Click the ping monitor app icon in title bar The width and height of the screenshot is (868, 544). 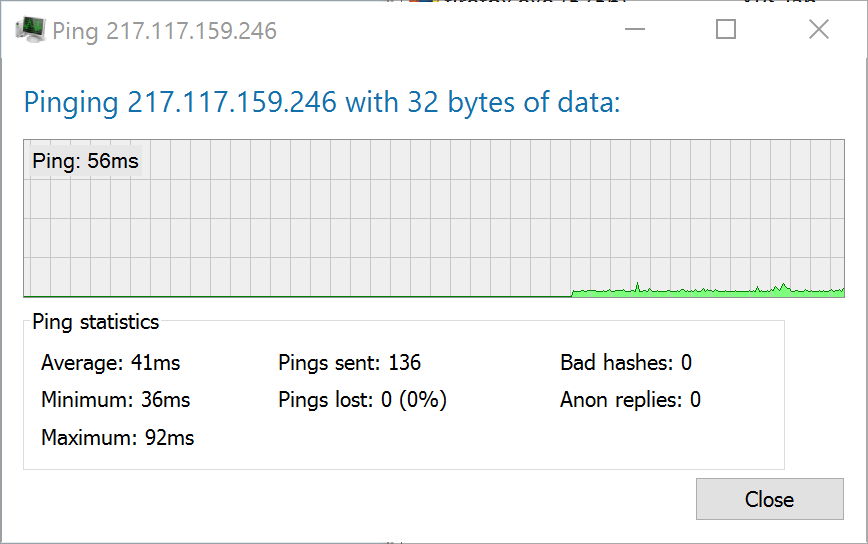[30, 30]
